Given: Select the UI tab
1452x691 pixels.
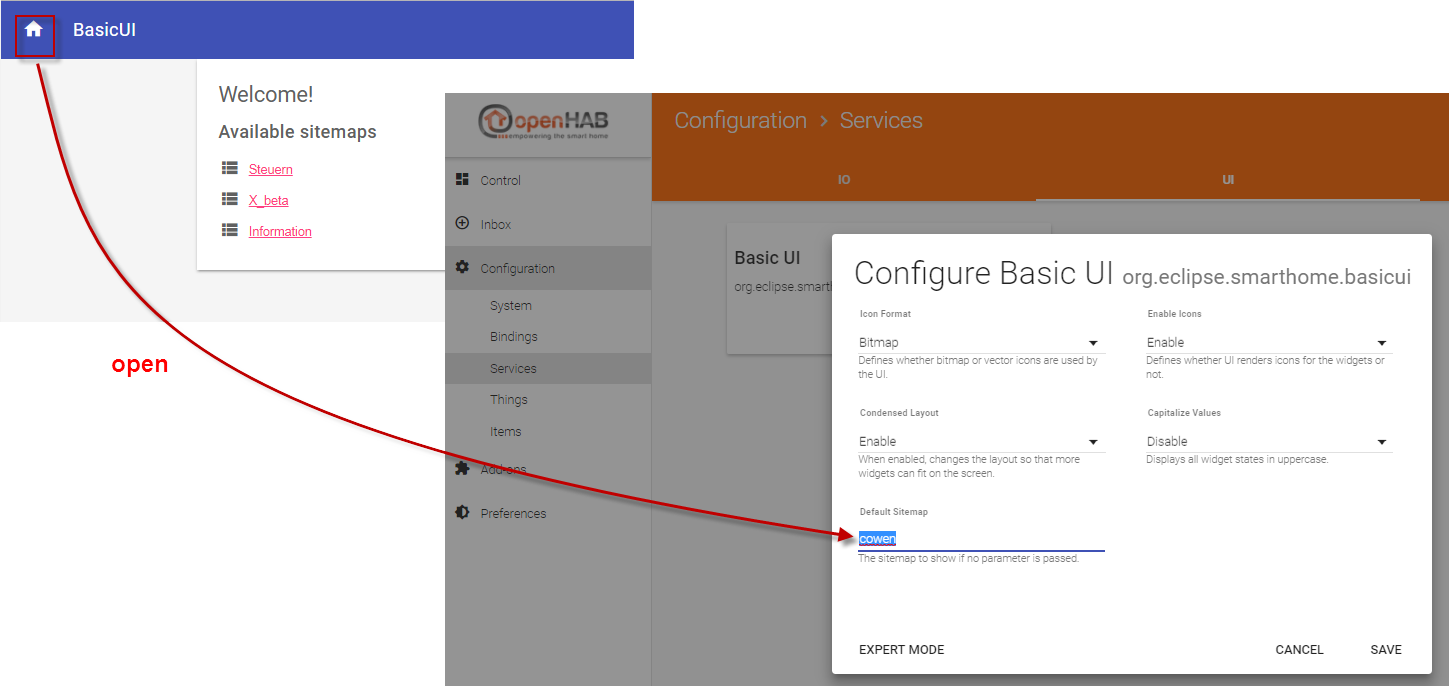Looking at the screenshot, I should pos(1228,180).
